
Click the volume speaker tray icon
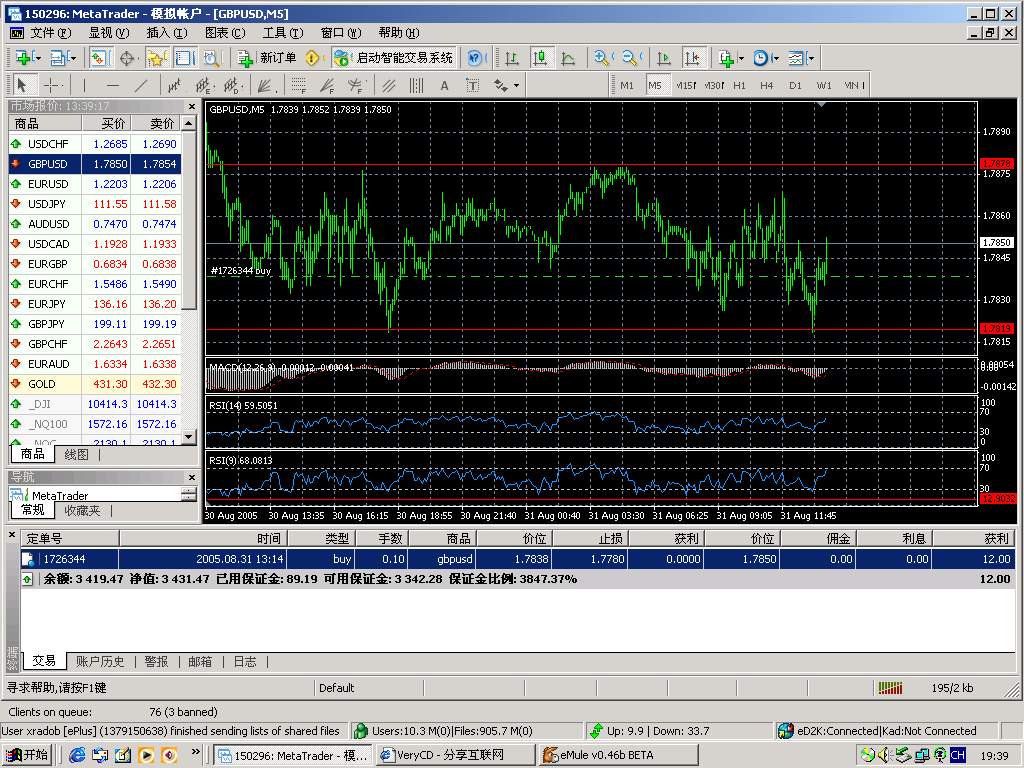885,756
